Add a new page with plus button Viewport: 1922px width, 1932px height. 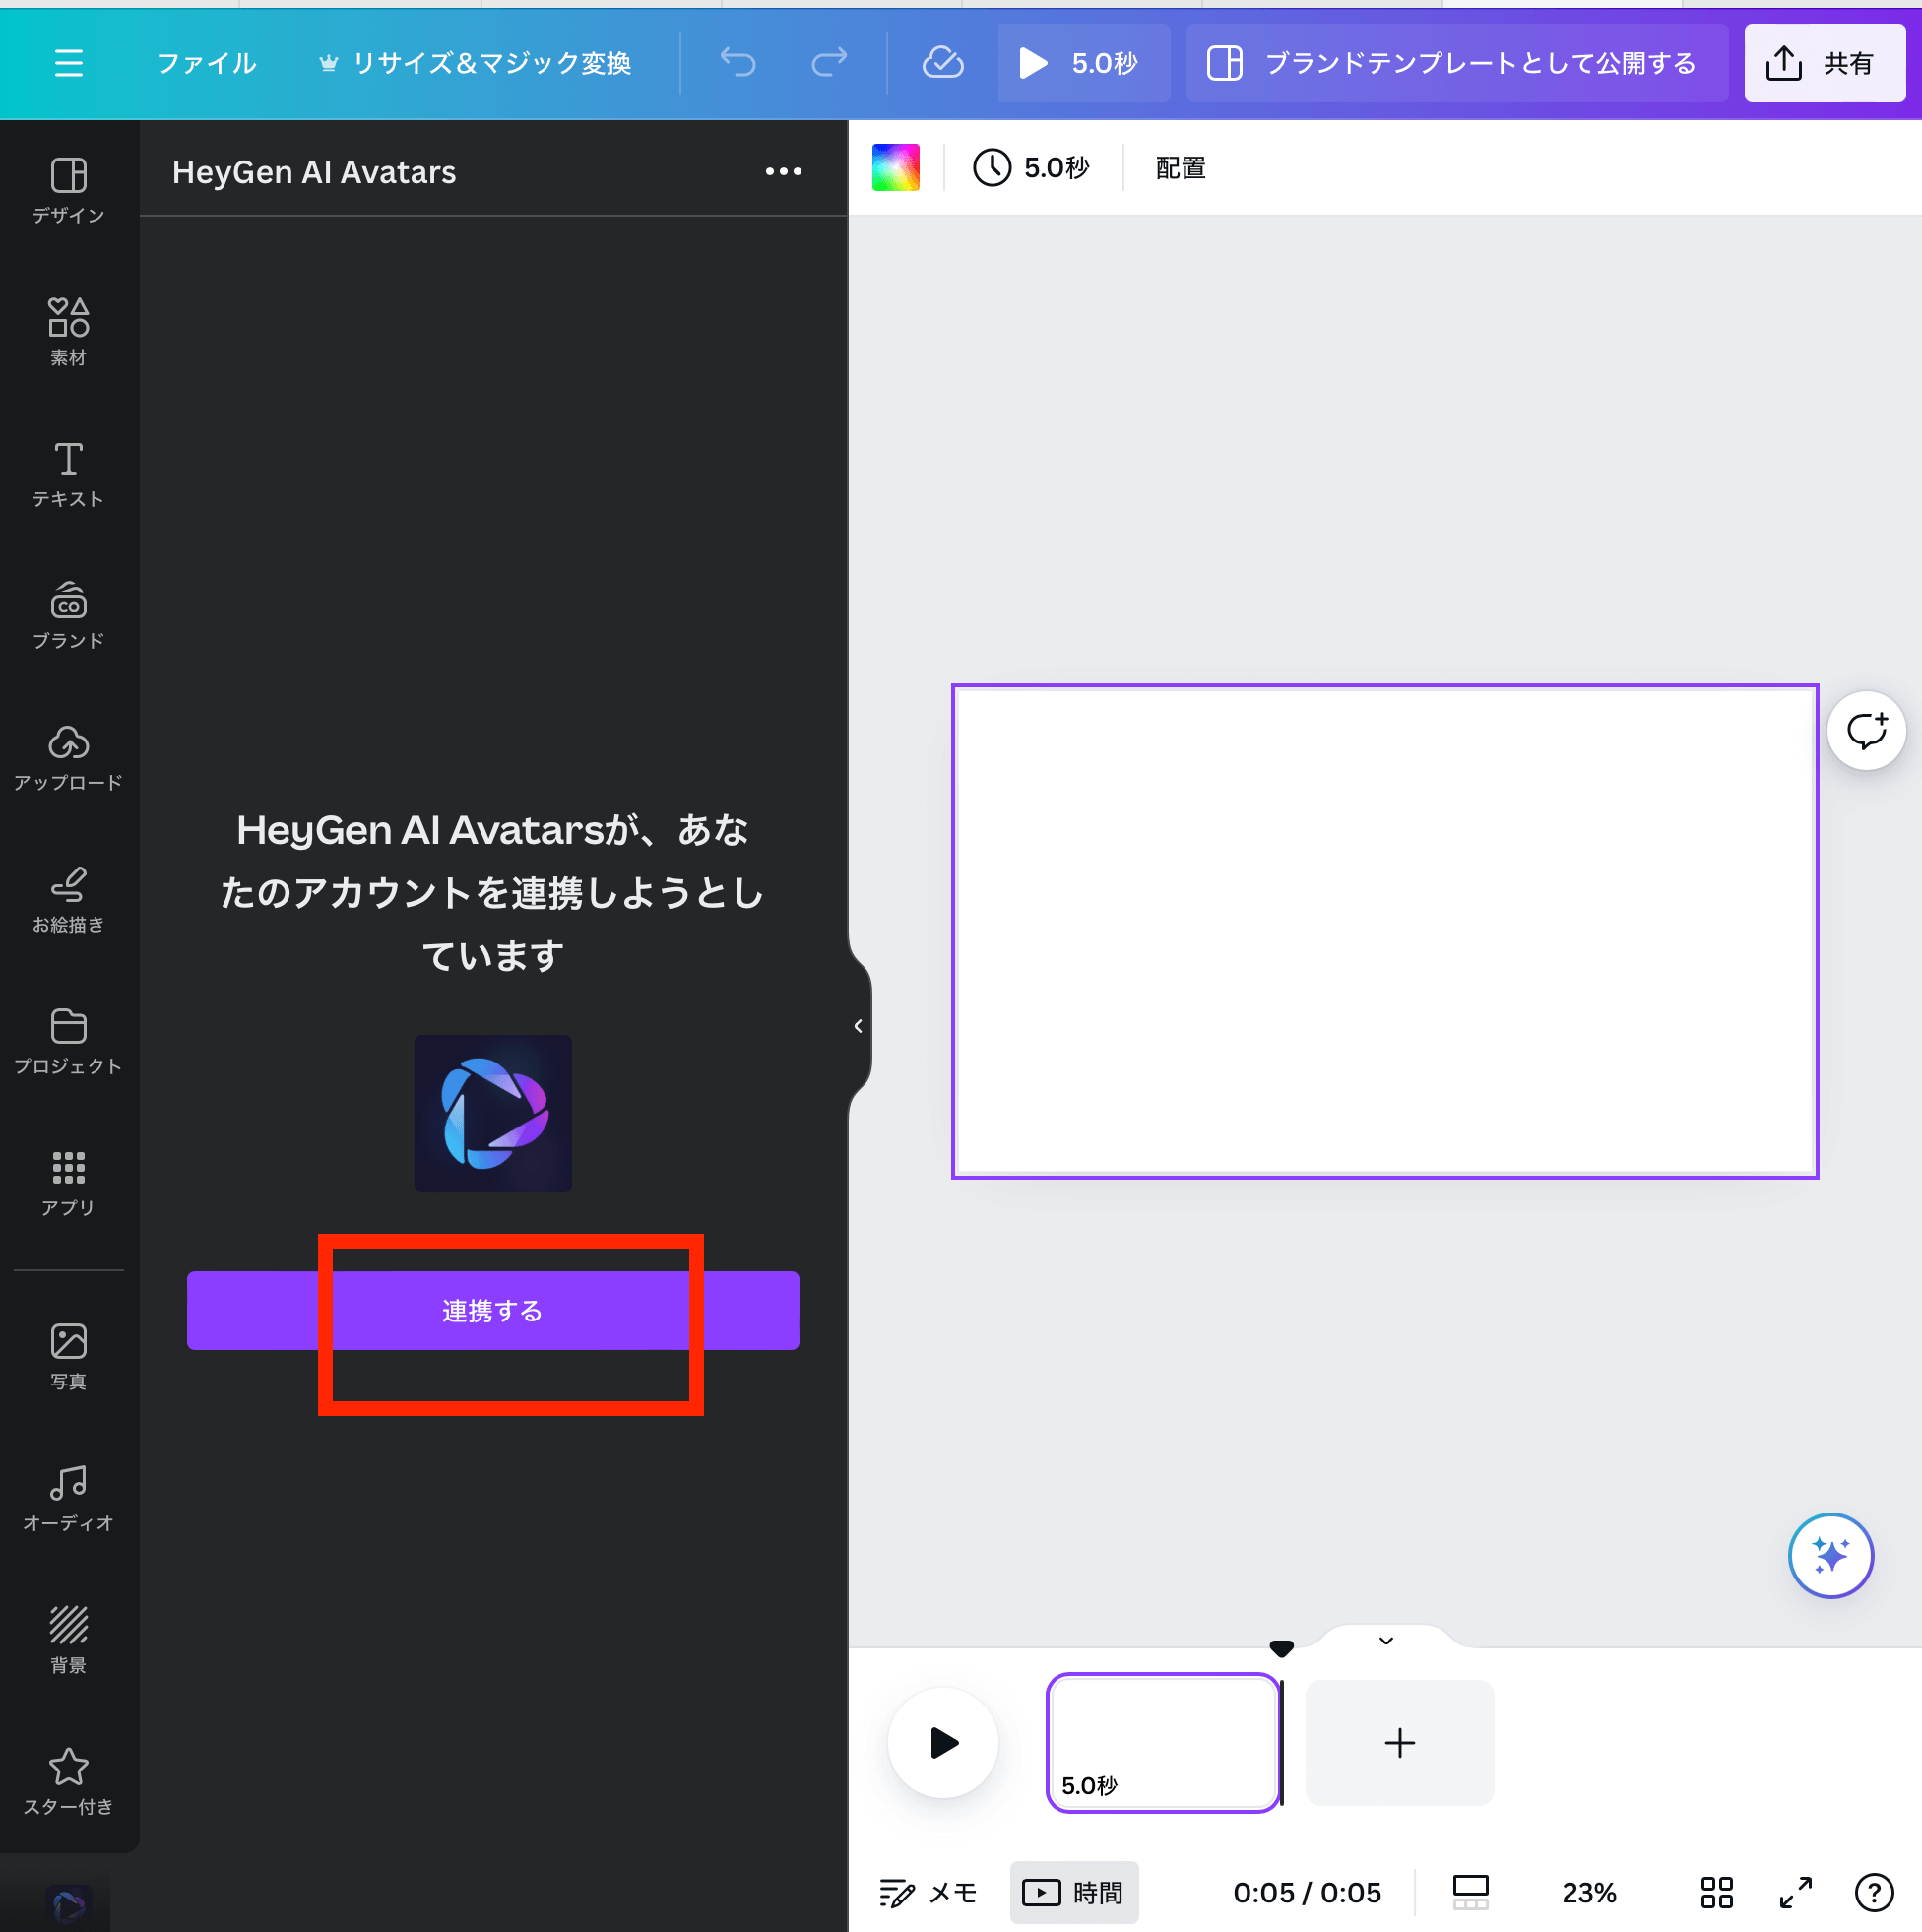coord(1400,1743)
